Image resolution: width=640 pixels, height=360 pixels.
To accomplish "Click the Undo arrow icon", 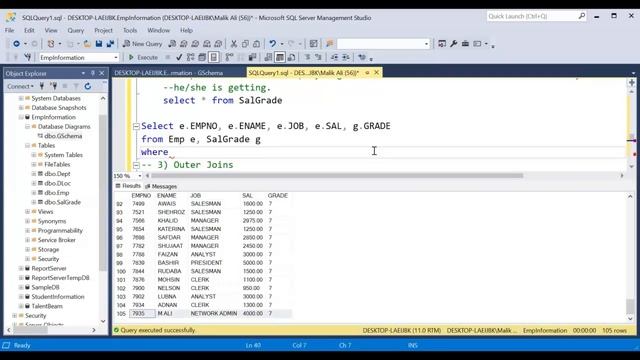I will click(272, 44).
